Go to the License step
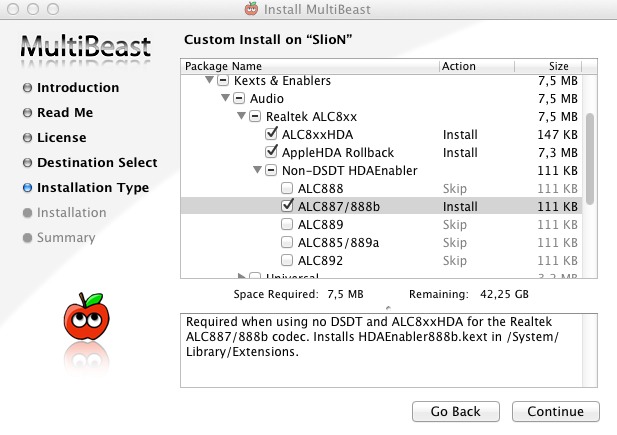The width and height of the screenshot is (617, 435). pos(61,137)
